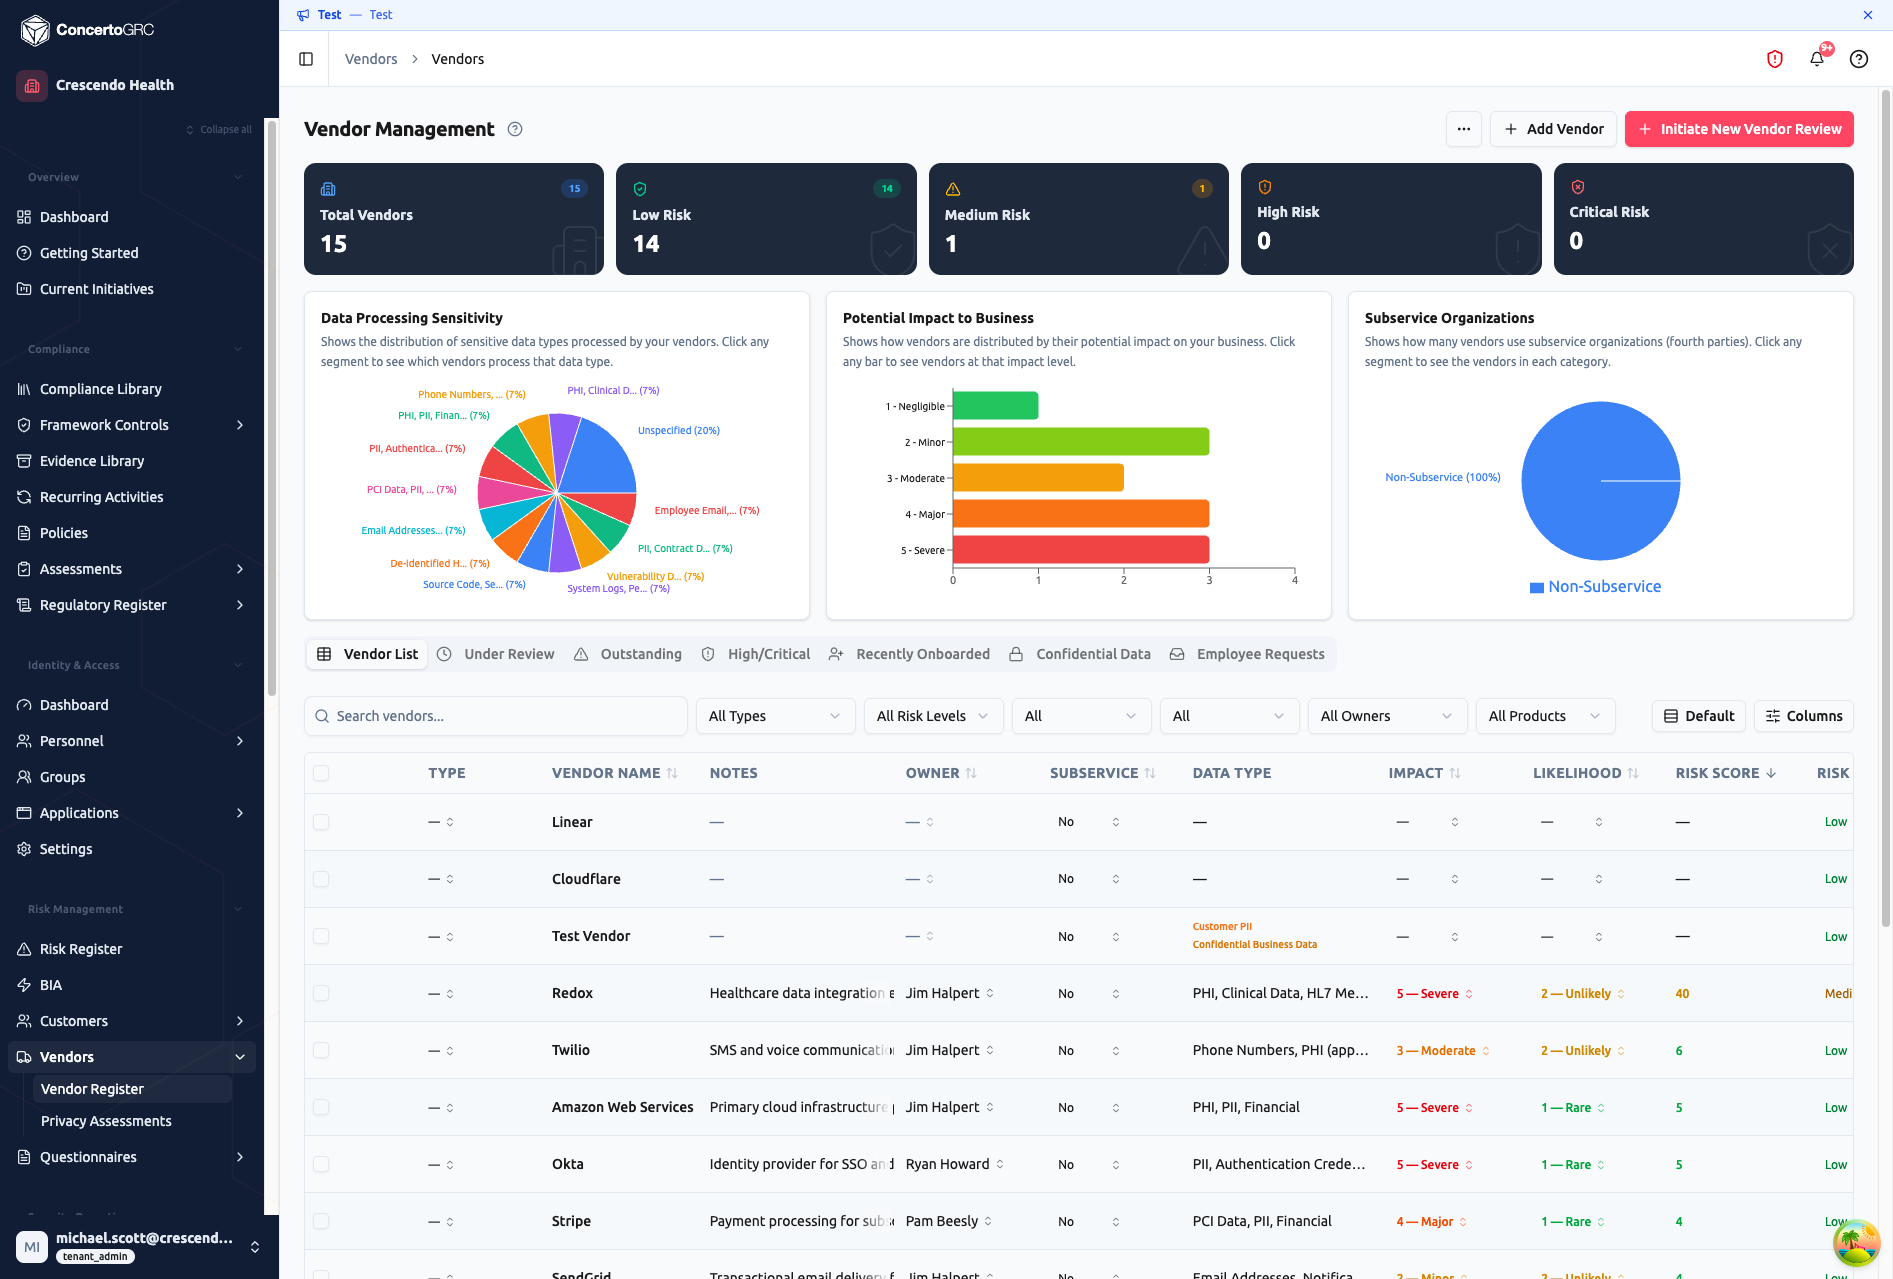Image resolution: width=1893 pixels, height=1279 pixels.
Task: Click the Total Vendors card
Action: (454, 219)
